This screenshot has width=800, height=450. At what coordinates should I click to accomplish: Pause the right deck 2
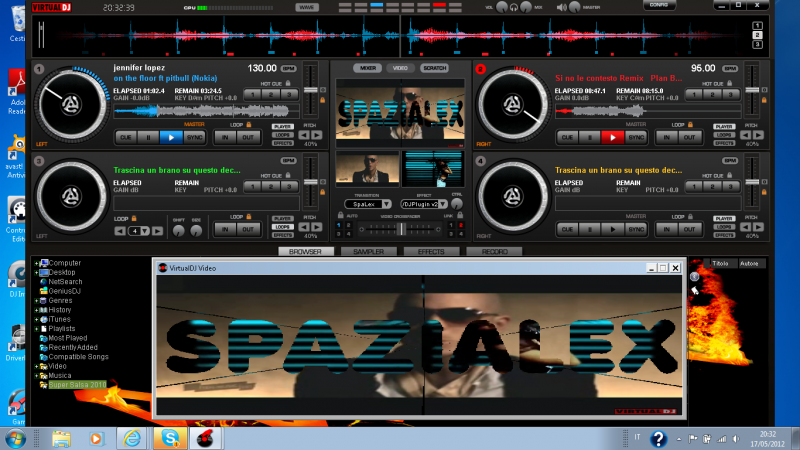click(x=590, y=137)
